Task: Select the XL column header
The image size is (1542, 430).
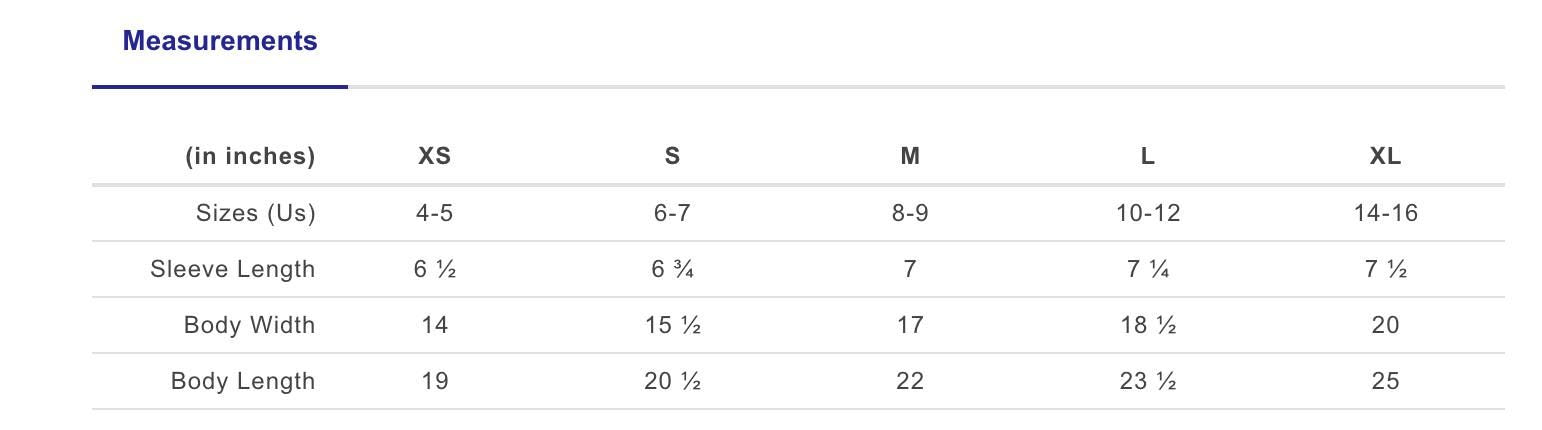Action: coord(1385,156)
